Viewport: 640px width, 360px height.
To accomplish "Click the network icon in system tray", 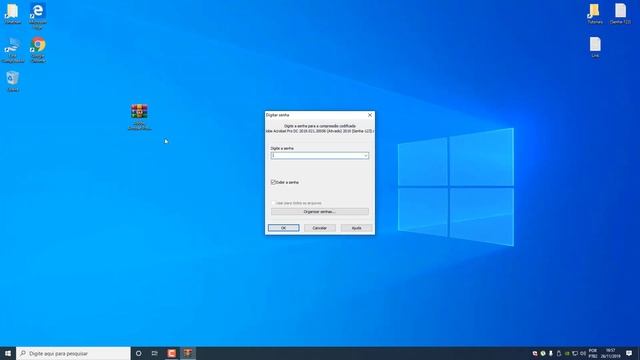I will [575, 353].
